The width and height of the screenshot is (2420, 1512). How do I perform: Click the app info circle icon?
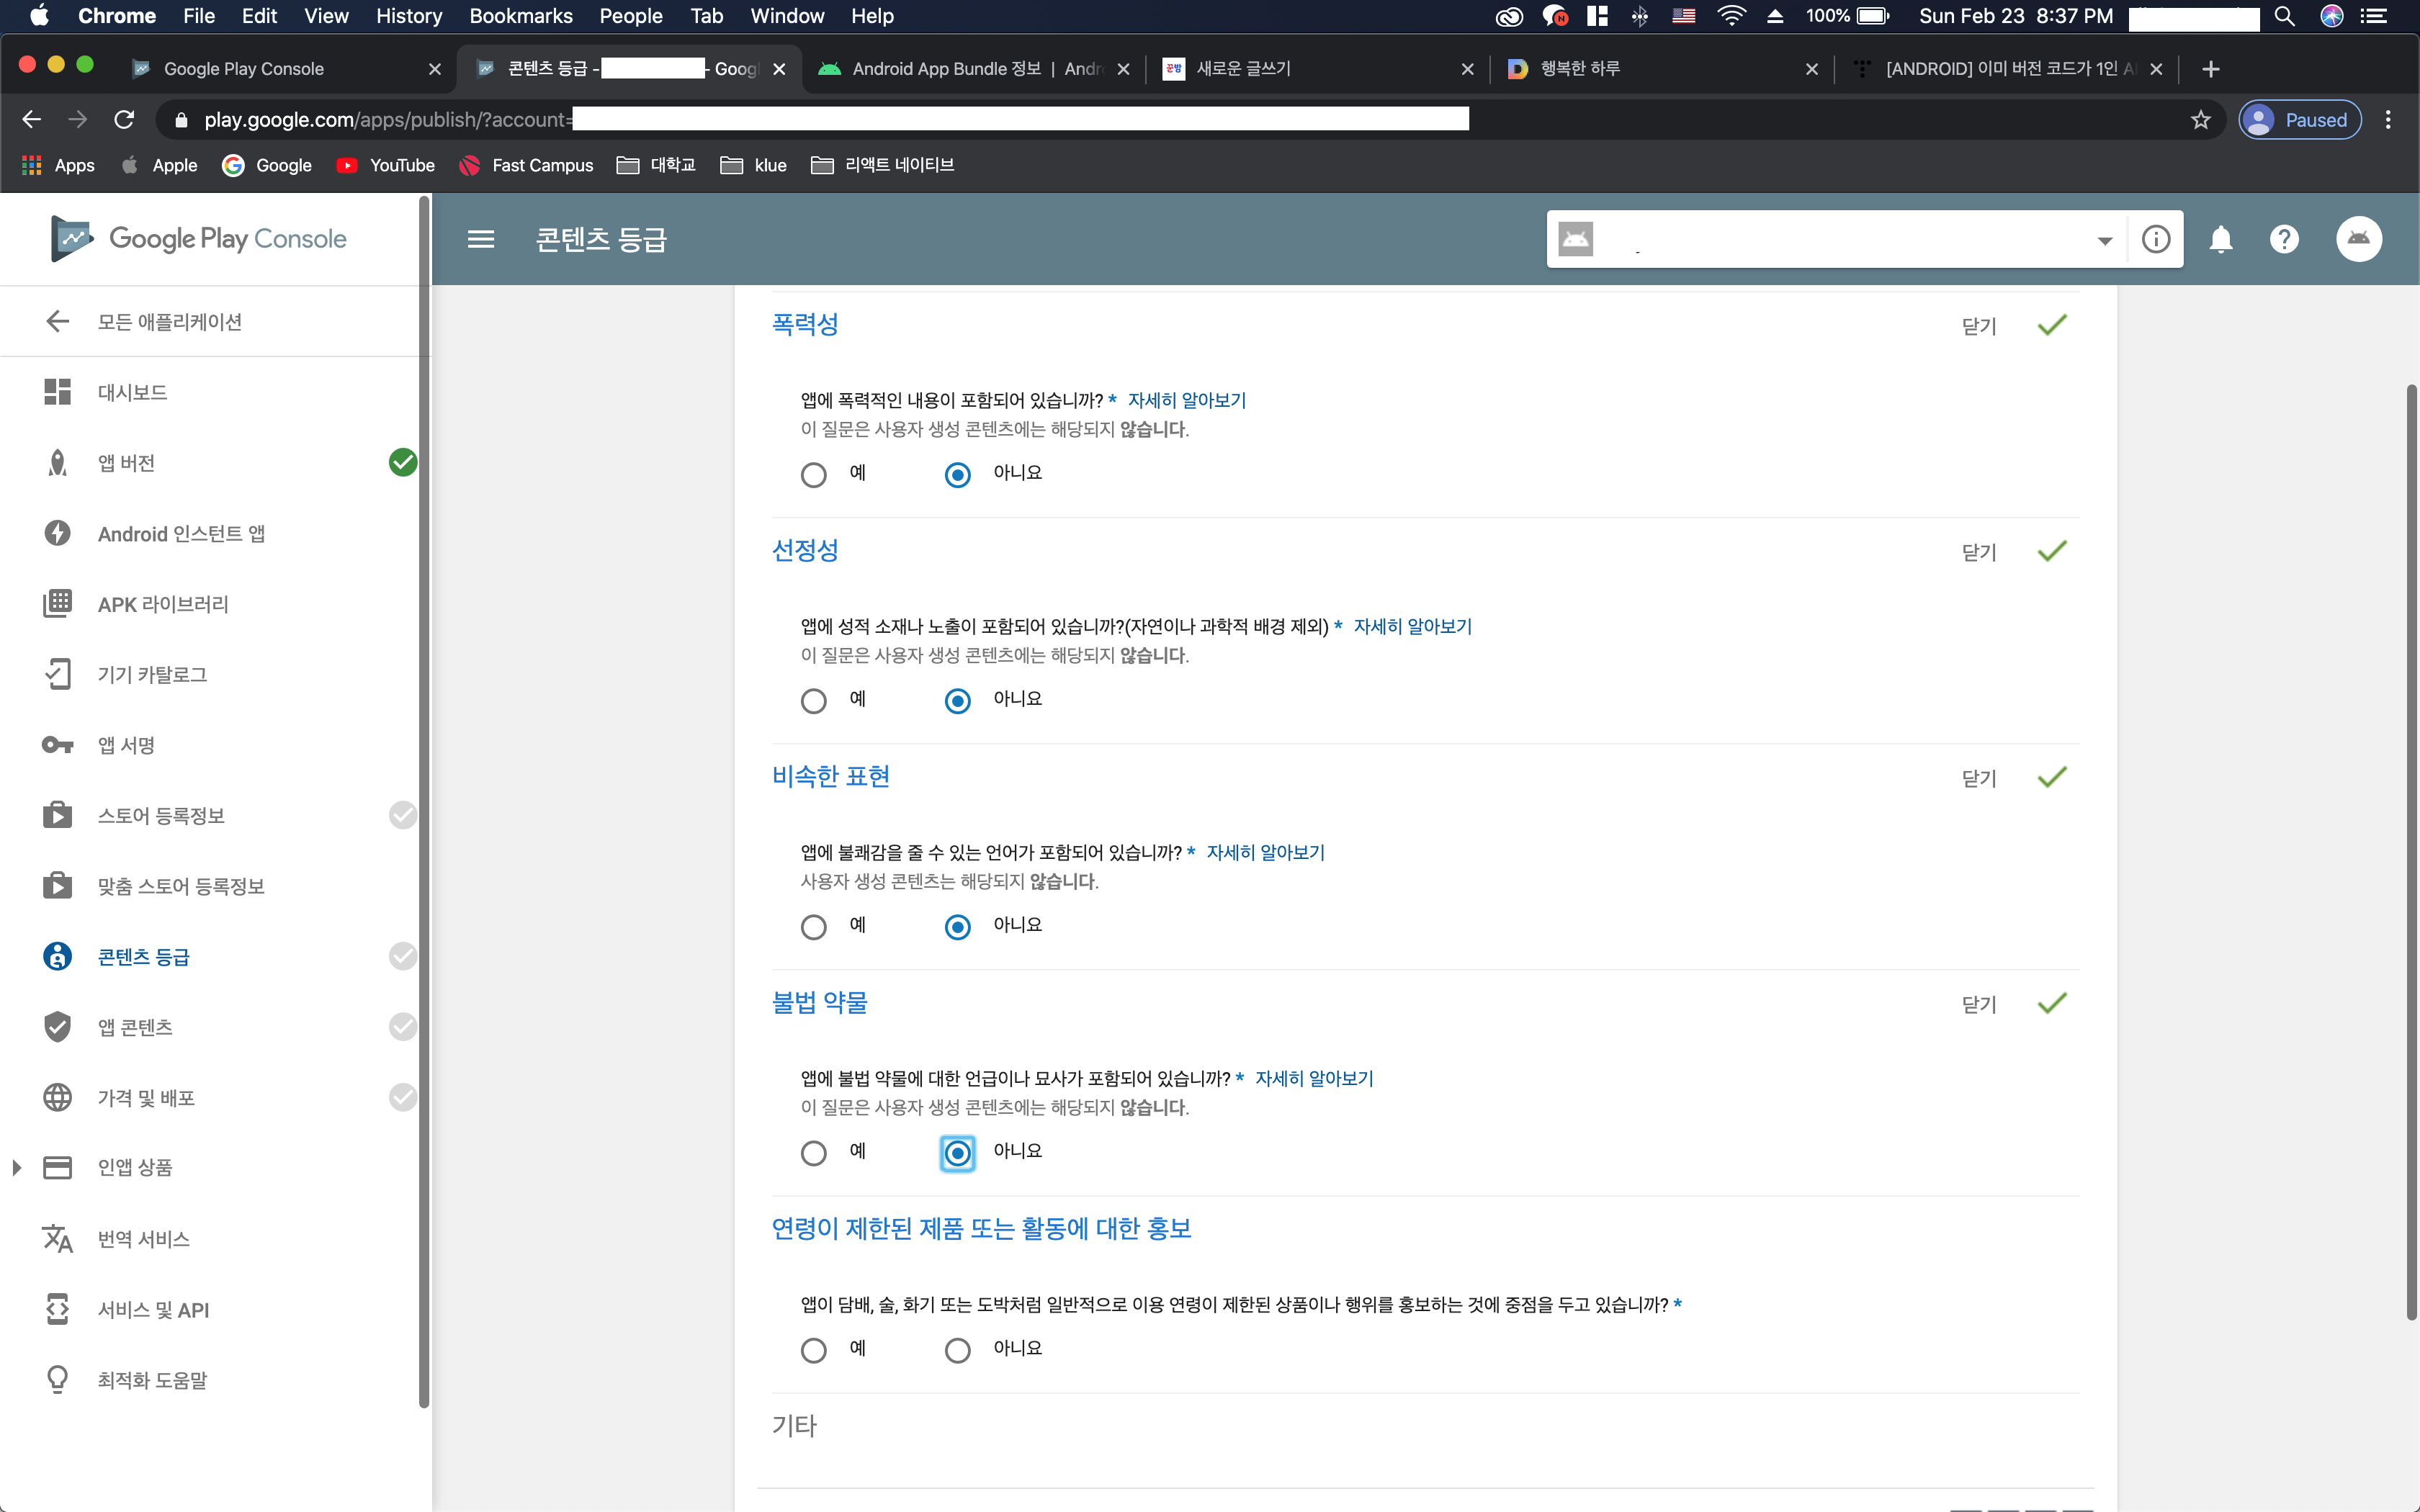point(2155,239)
